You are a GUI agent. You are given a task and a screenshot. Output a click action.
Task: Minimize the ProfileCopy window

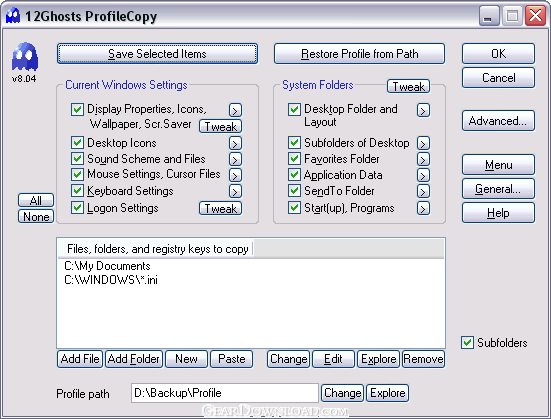(489, 16)
